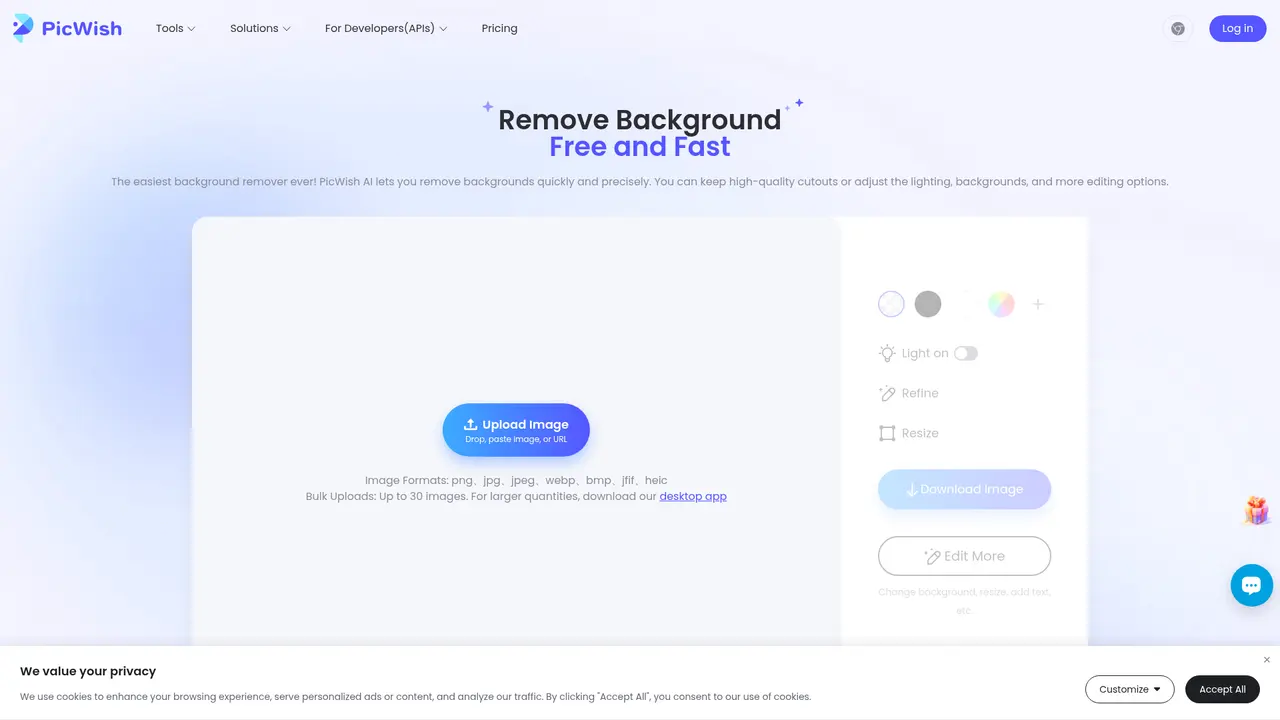The height and width of the screenshot is (720, 1280).
Task: Select the Refine tool
Action: (x=909, y=393)
